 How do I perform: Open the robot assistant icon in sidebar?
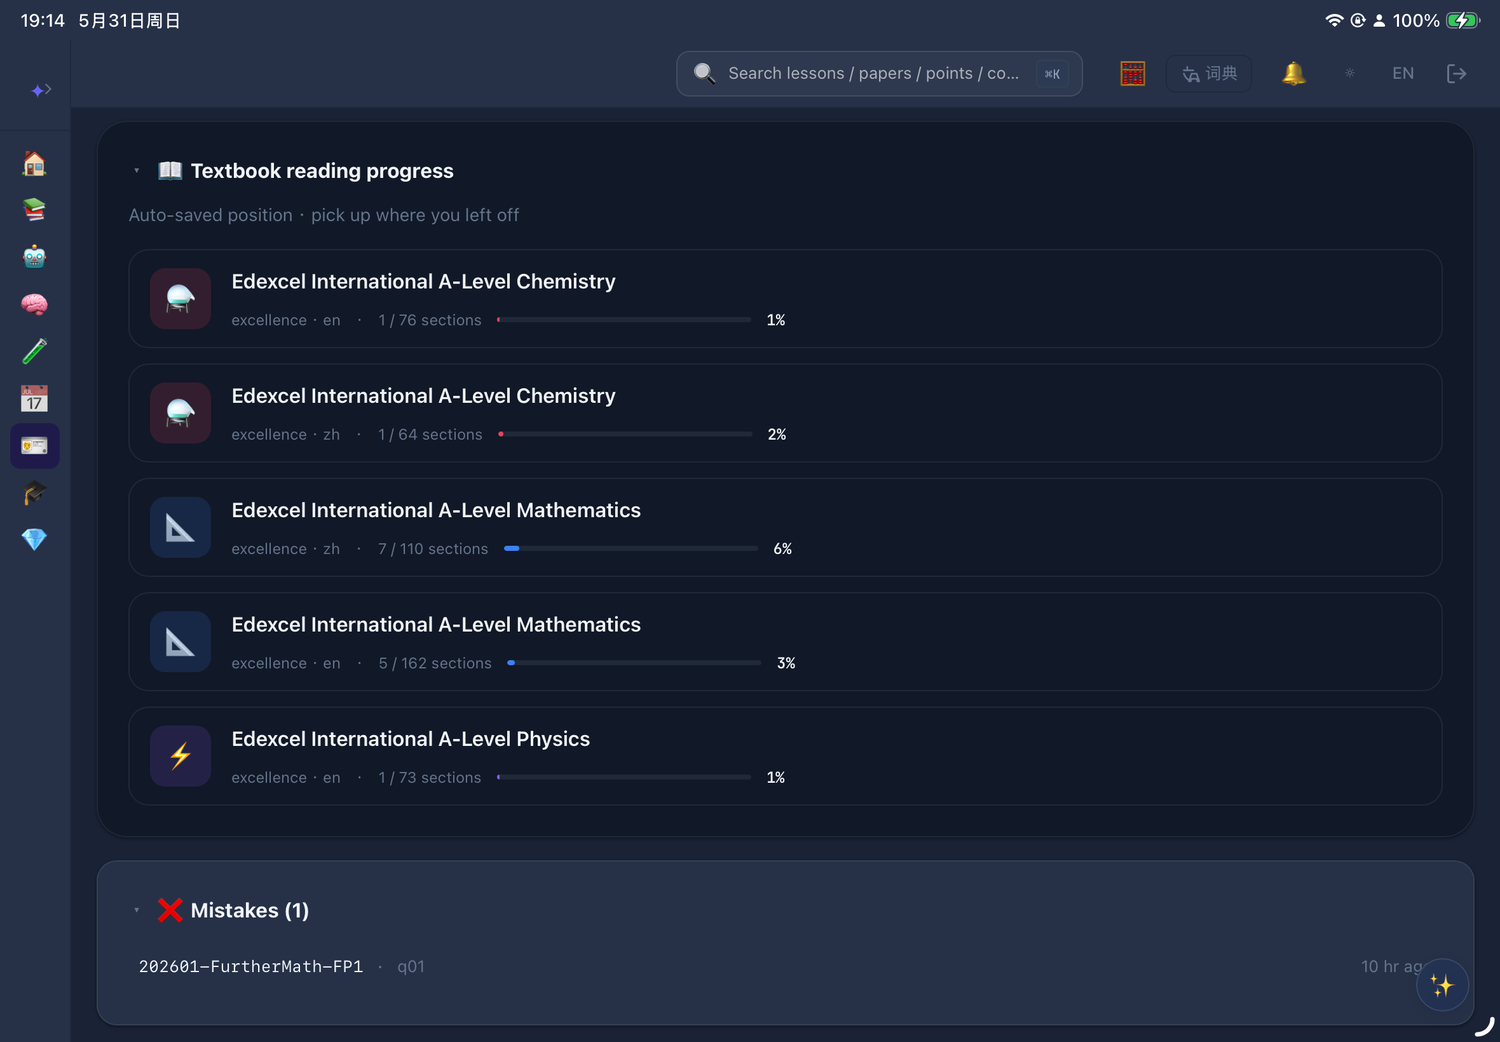click(x=35, y=257)
